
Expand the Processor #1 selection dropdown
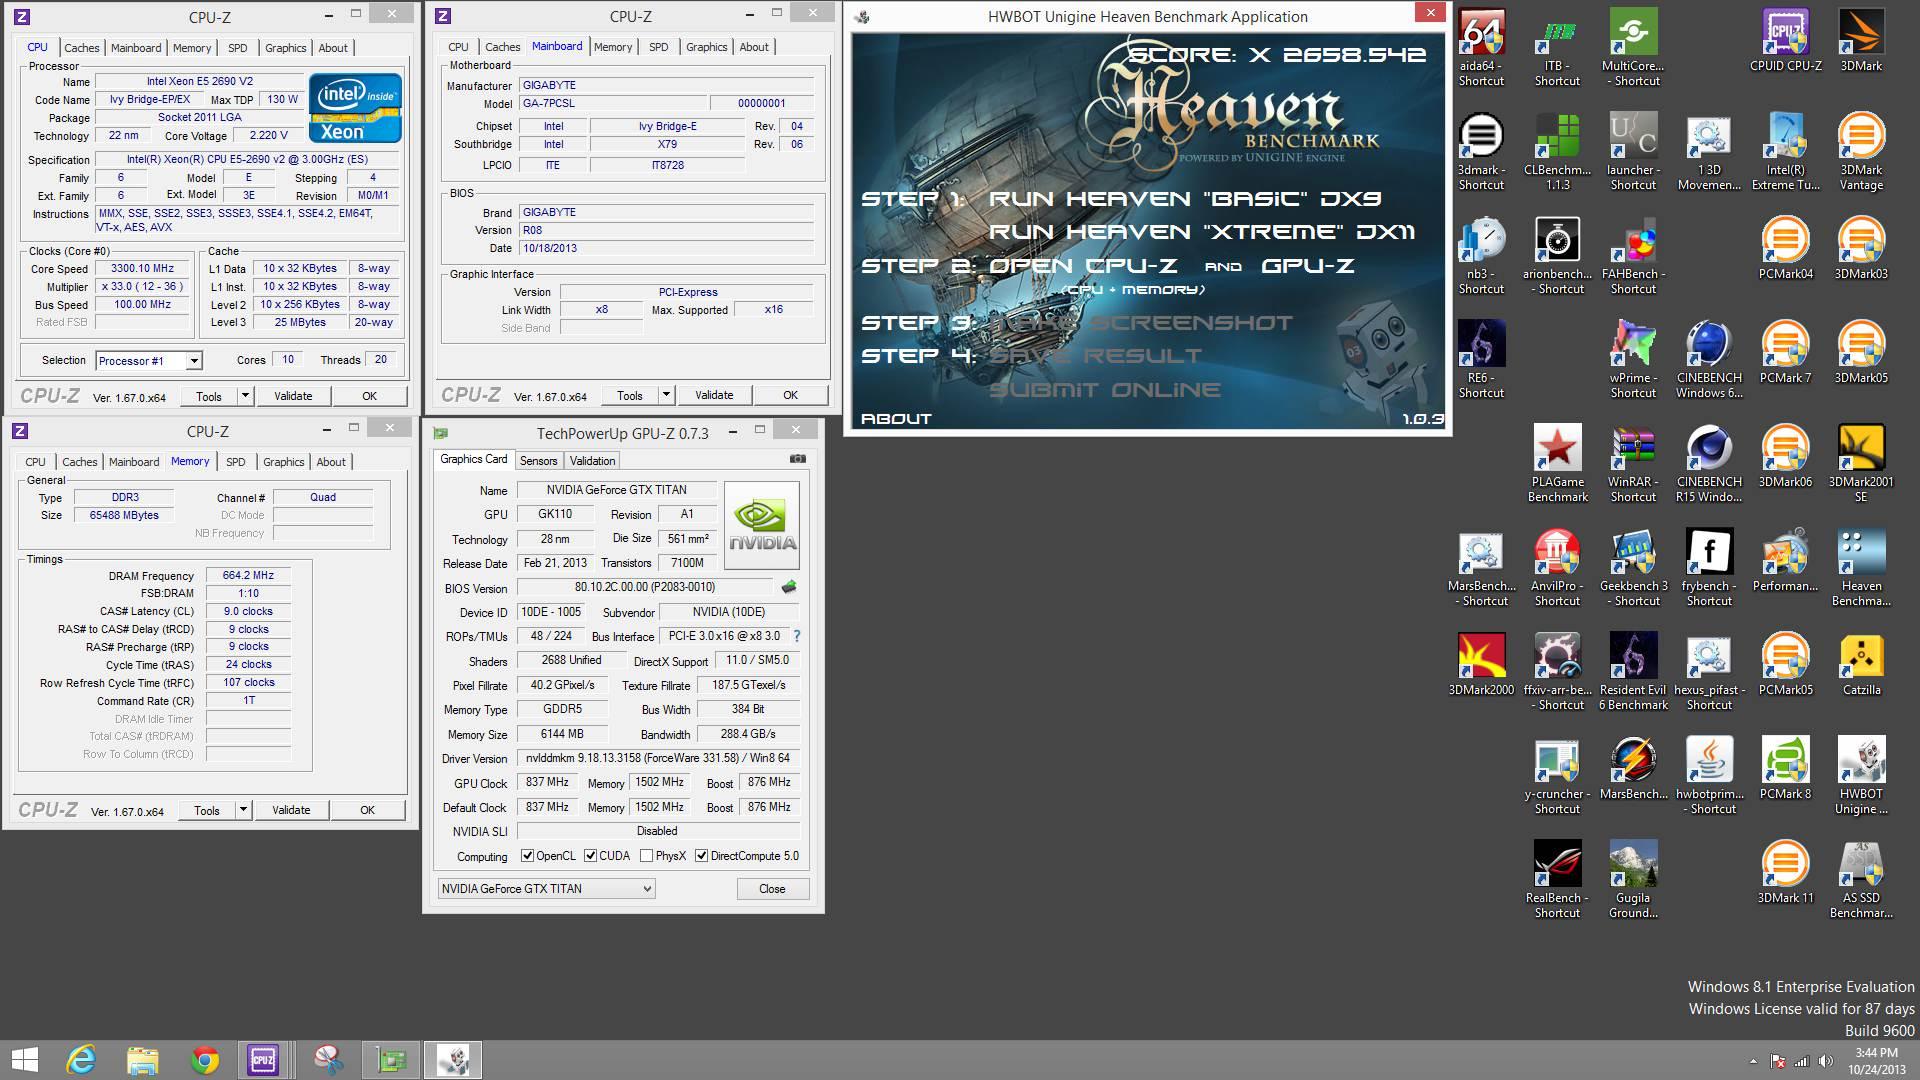click(x=194, y=361)
